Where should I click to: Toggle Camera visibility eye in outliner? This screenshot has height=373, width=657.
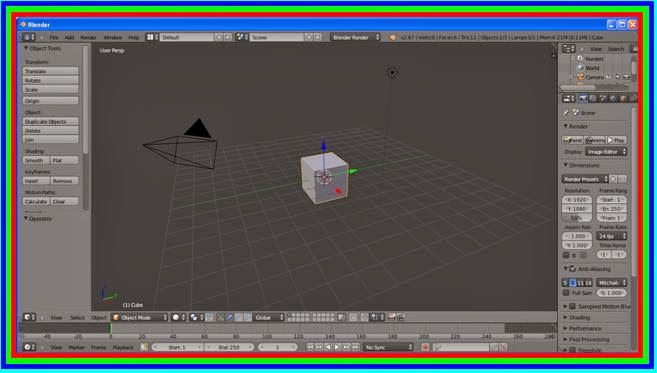click(608, 77)
